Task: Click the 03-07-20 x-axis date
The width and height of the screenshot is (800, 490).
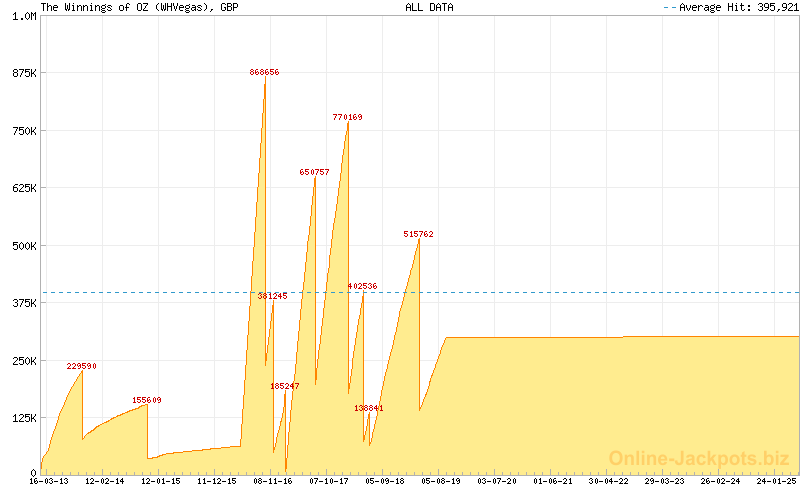Action: coord(497,481)
